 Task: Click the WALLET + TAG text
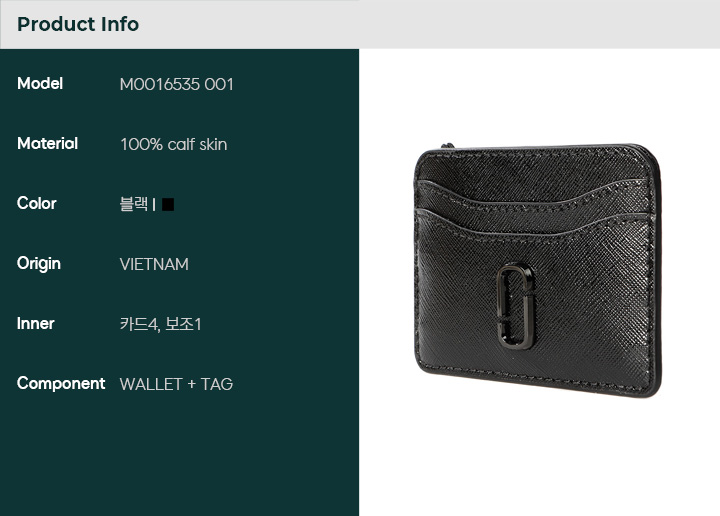click(x=176, y=384)
